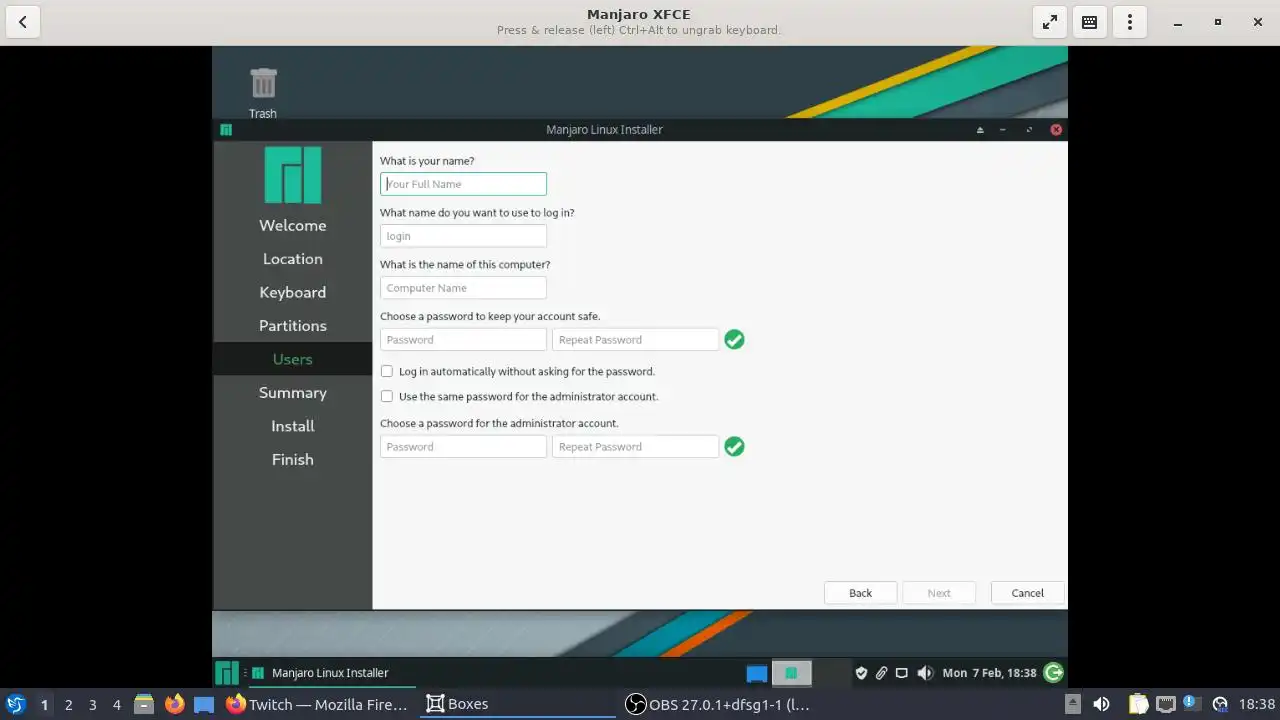Click the paperclip clipboard icon in guest tray
Screen dimensions: 1280x720
[x=881, y=673]
